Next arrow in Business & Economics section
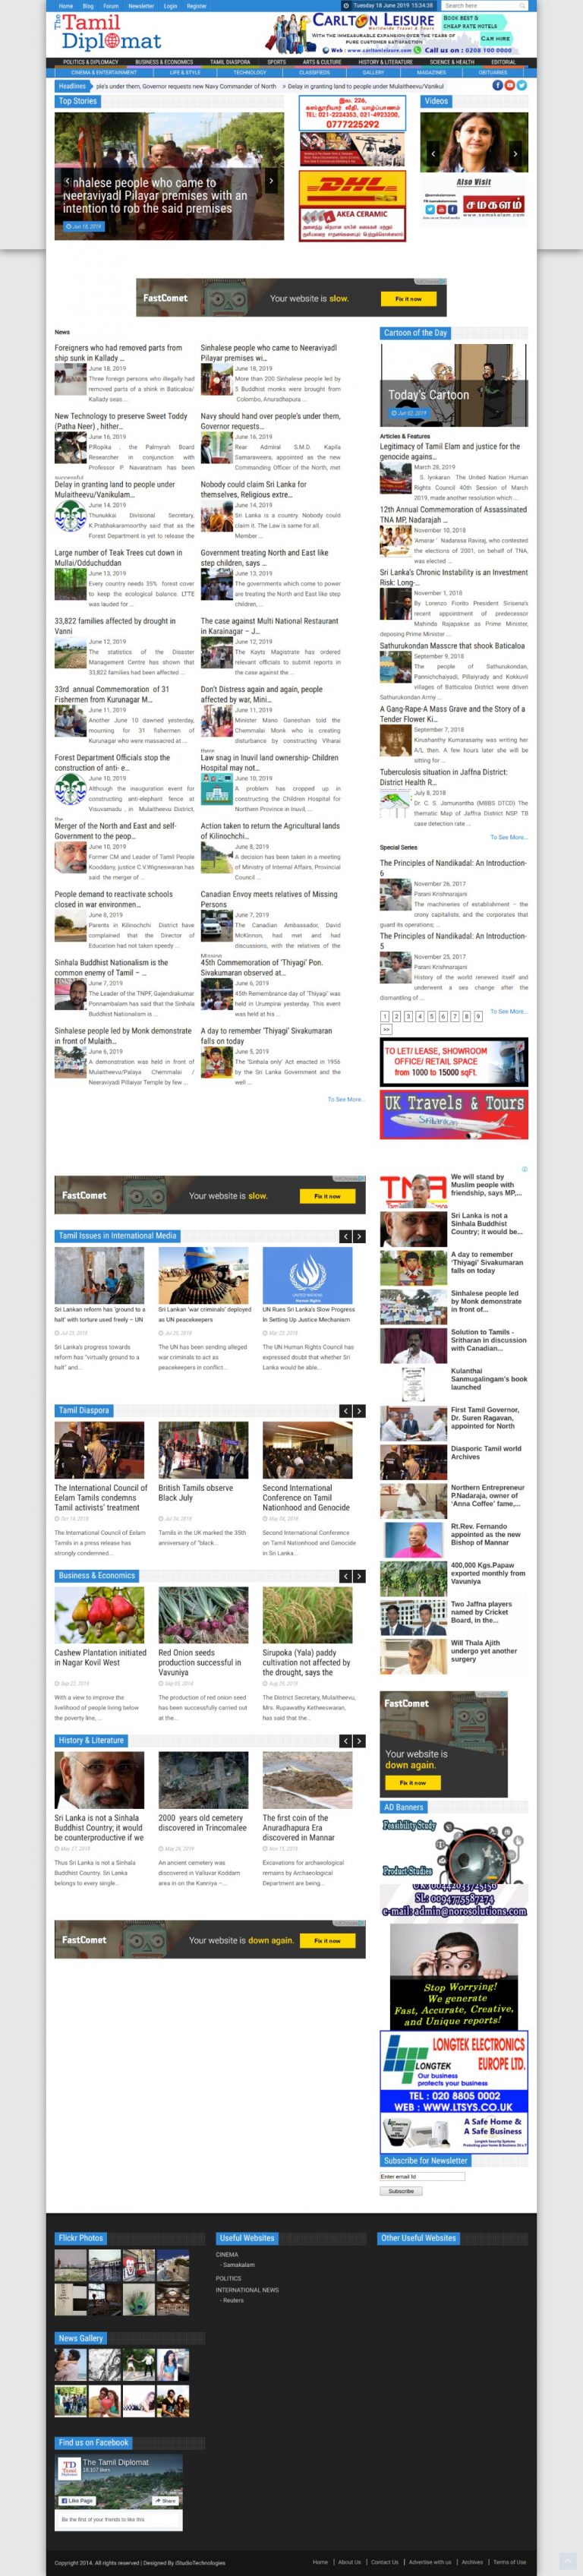This screenshot has height=2576, width=583. (359, 1576)
